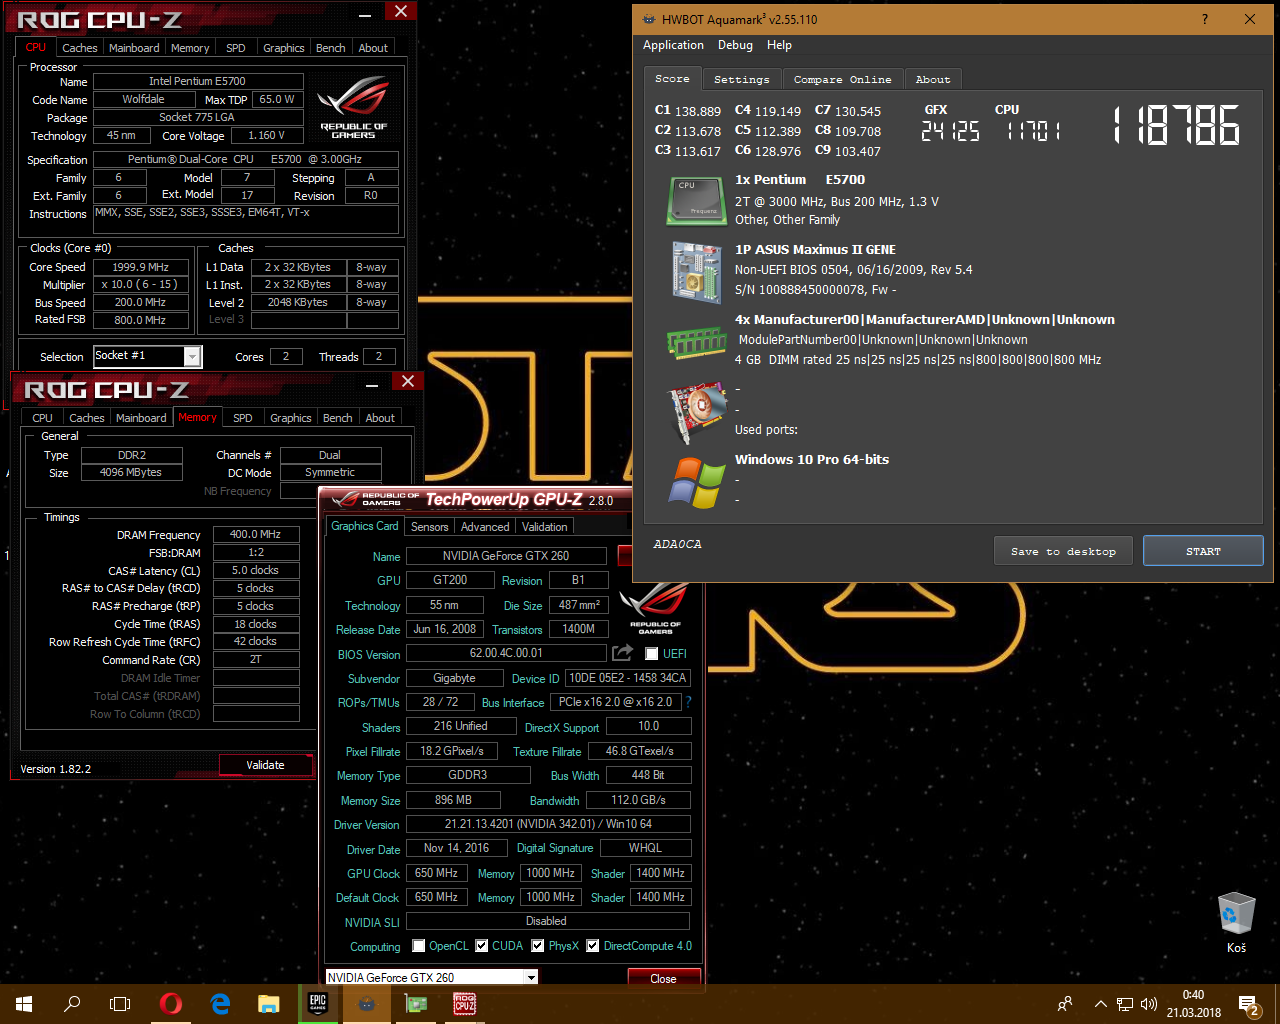Open Help menu in Aquamark
This screenshot has width=1280, height=1024.
[x=779, y=45]
